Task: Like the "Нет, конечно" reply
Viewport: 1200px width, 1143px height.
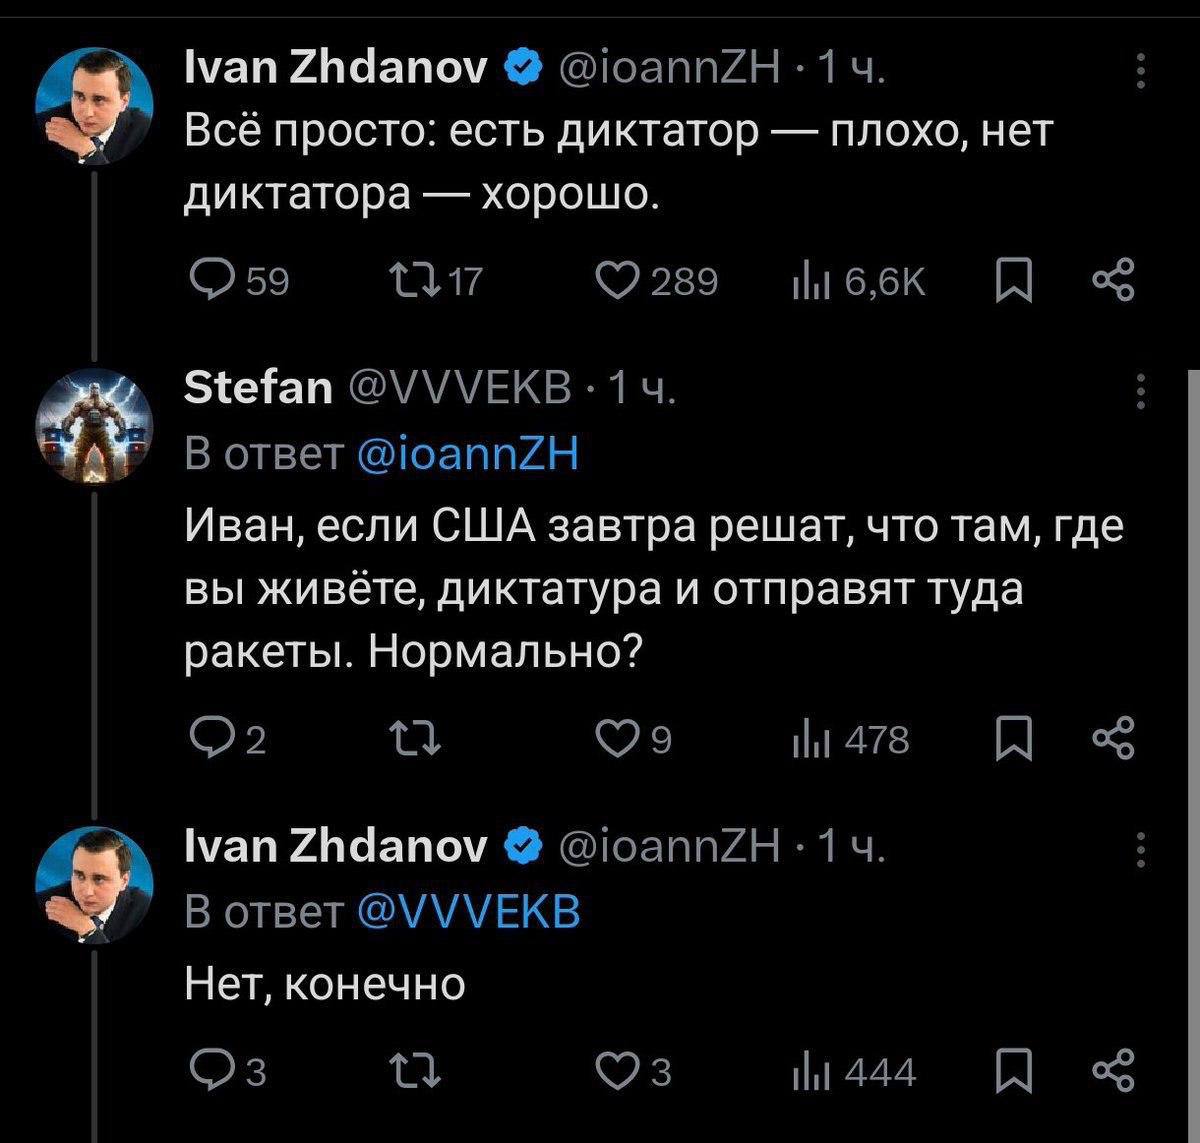Action: (x=617, y=1071)
